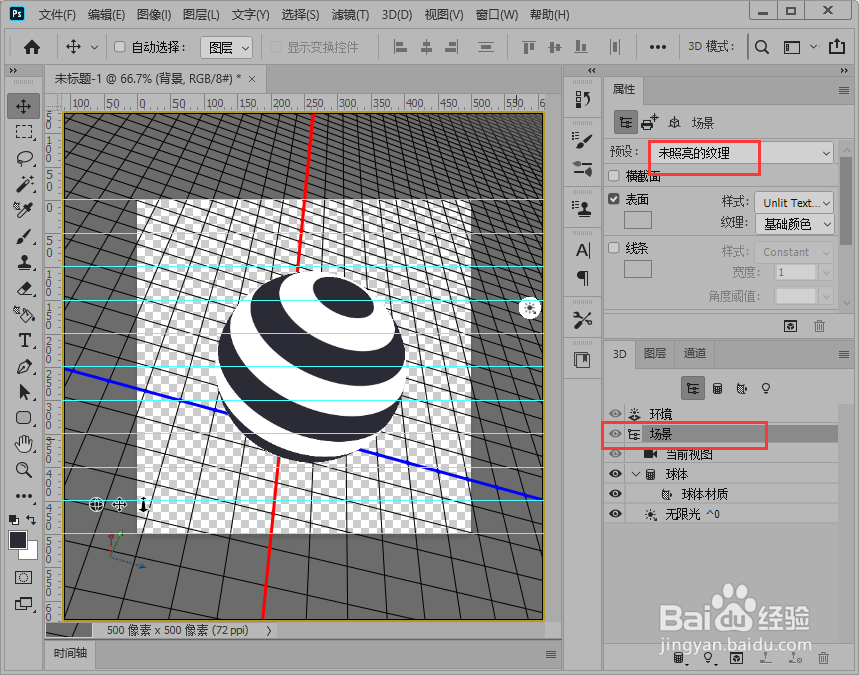
Task: Select the Magic Wand tool
Action: (24, 184)
